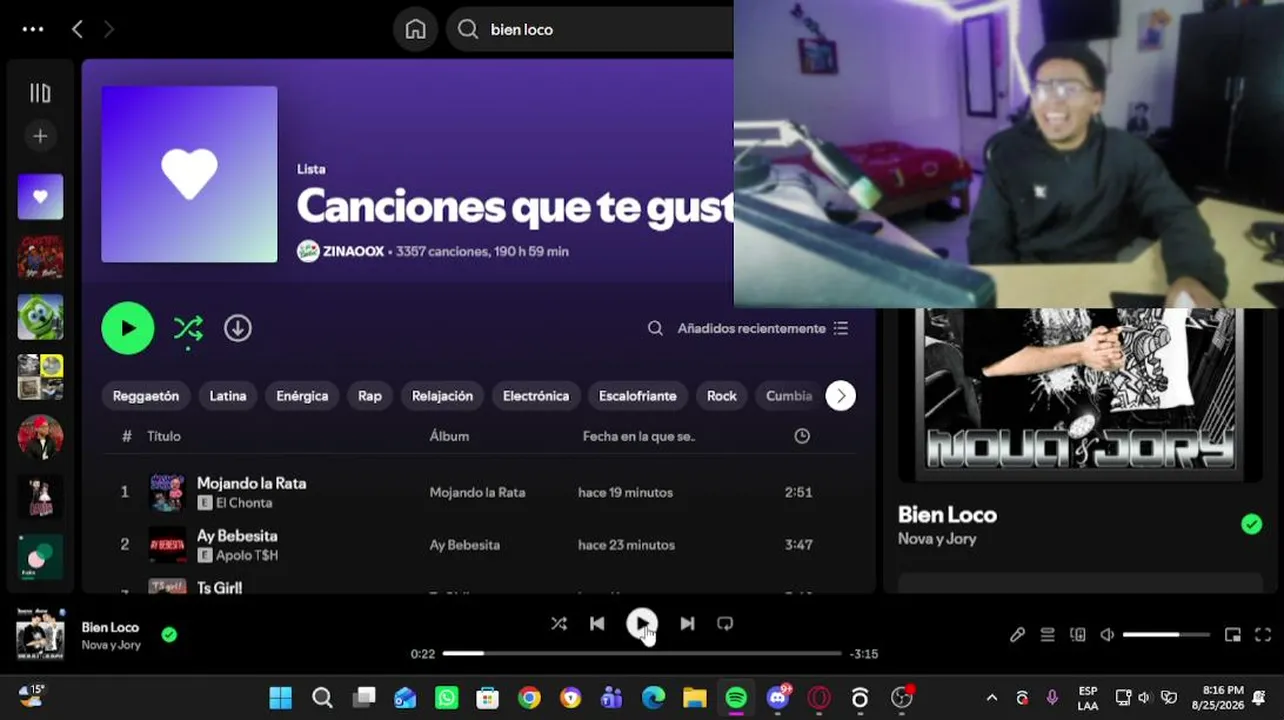
Task: Select the Rap filter chip
Action: (x=370, y=396)
